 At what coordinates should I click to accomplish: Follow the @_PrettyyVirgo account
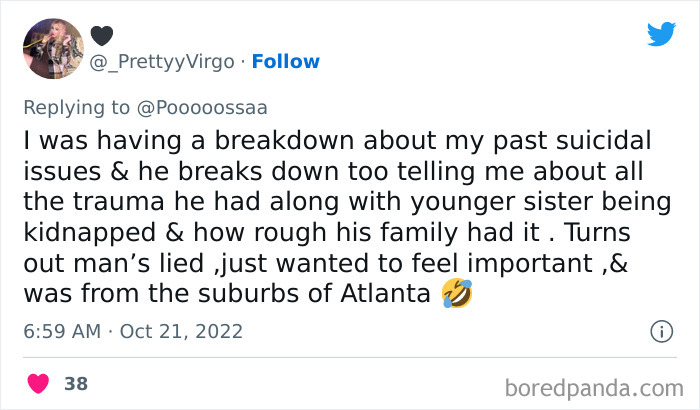[286, 62]
